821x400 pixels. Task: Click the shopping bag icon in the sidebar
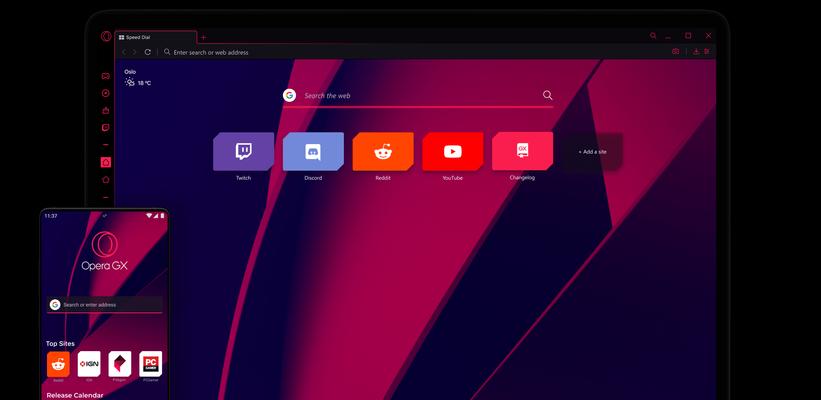(106, 110)
